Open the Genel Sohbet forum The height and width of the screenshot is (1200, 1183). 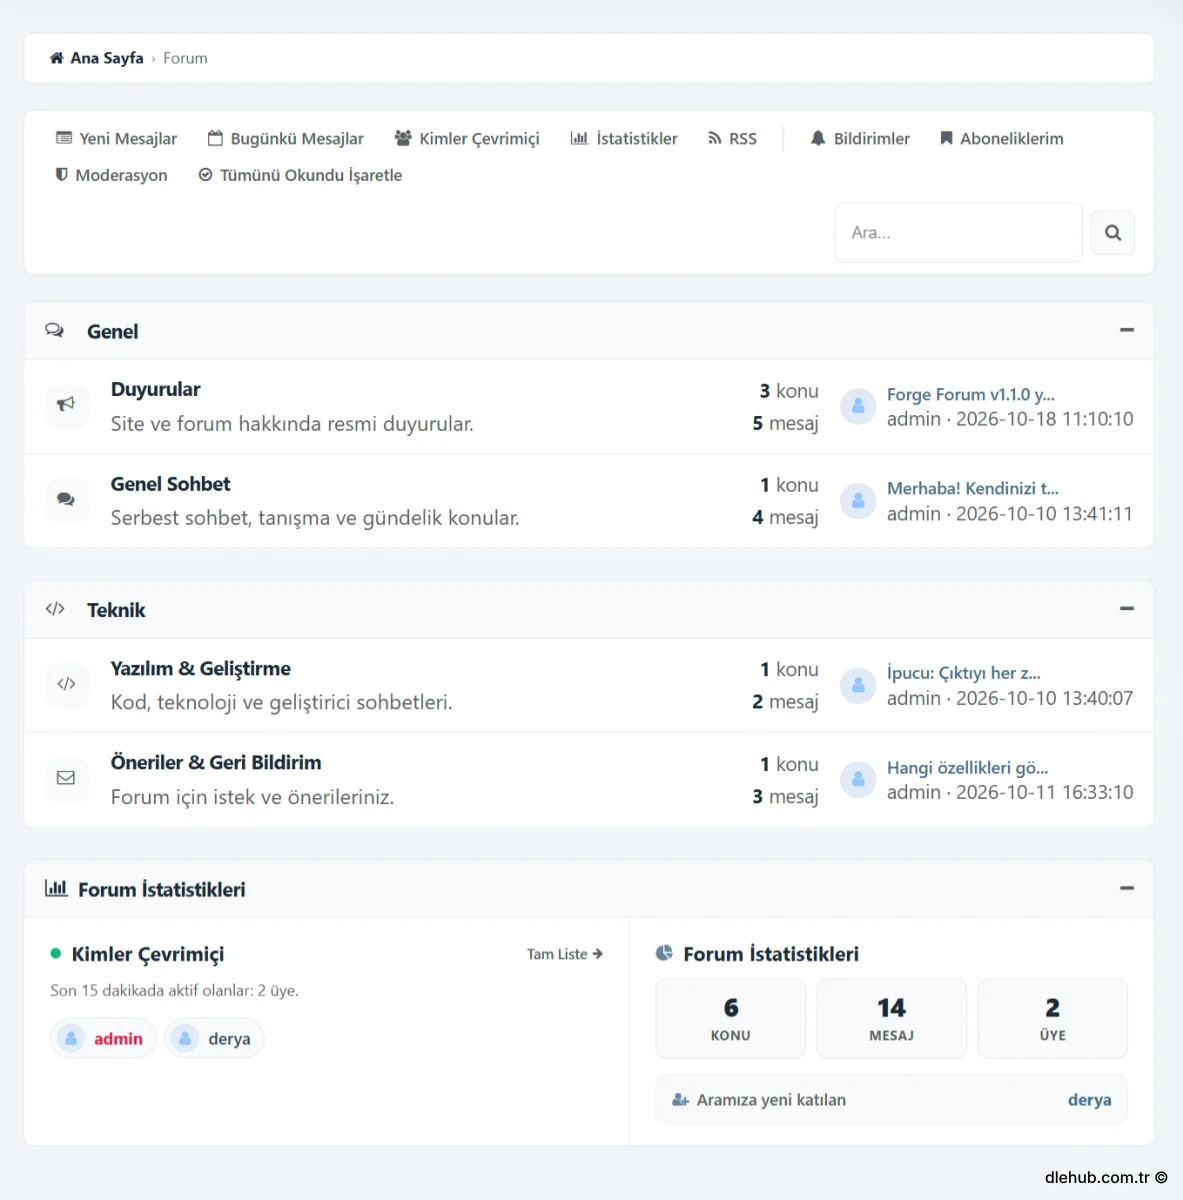pos(170,484)
